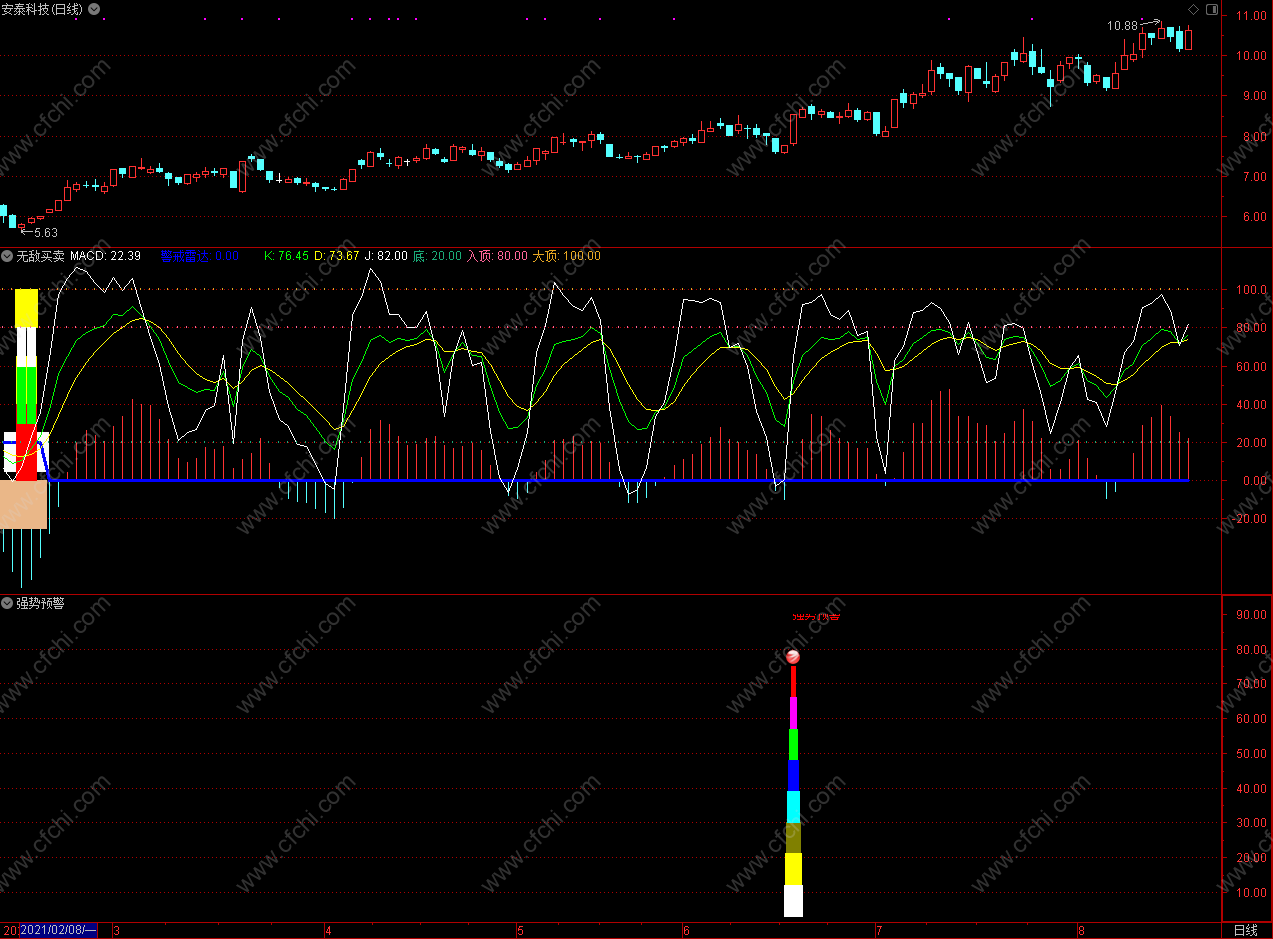
Task: Click the diamond icon at top right
Action: tap(1193, 10)
